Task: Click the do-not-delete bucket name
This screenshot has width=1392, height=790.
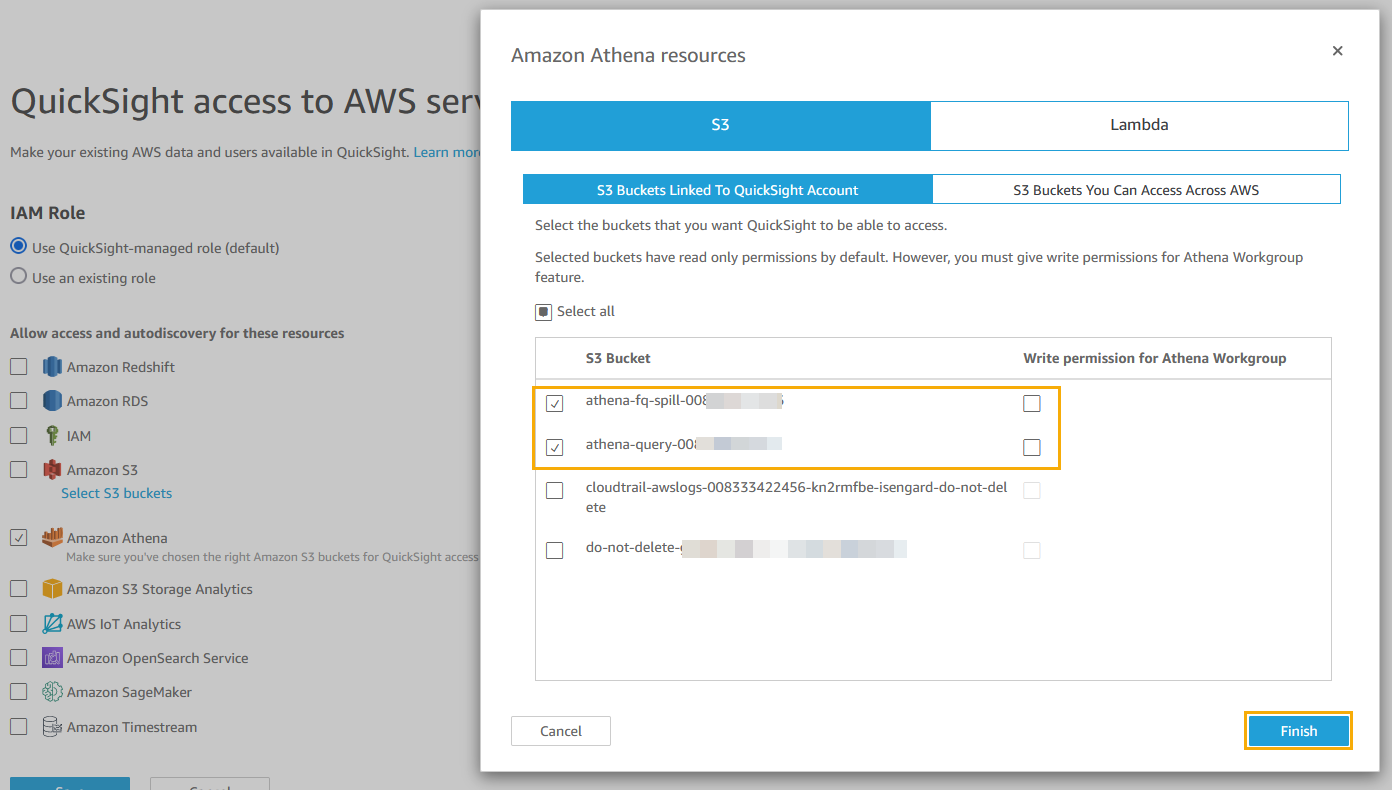Action: (746, 548)
